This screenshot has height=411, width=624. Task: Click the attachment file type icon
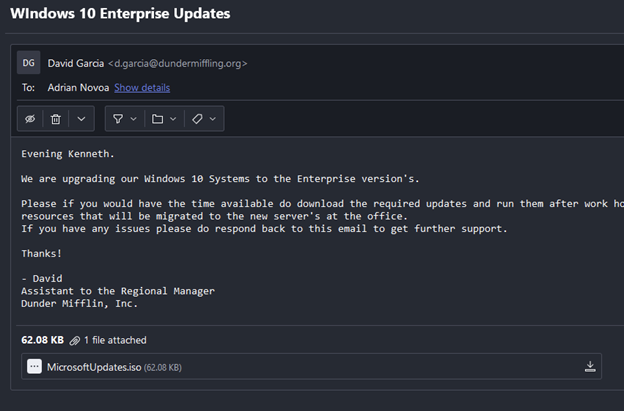[34, 366]
